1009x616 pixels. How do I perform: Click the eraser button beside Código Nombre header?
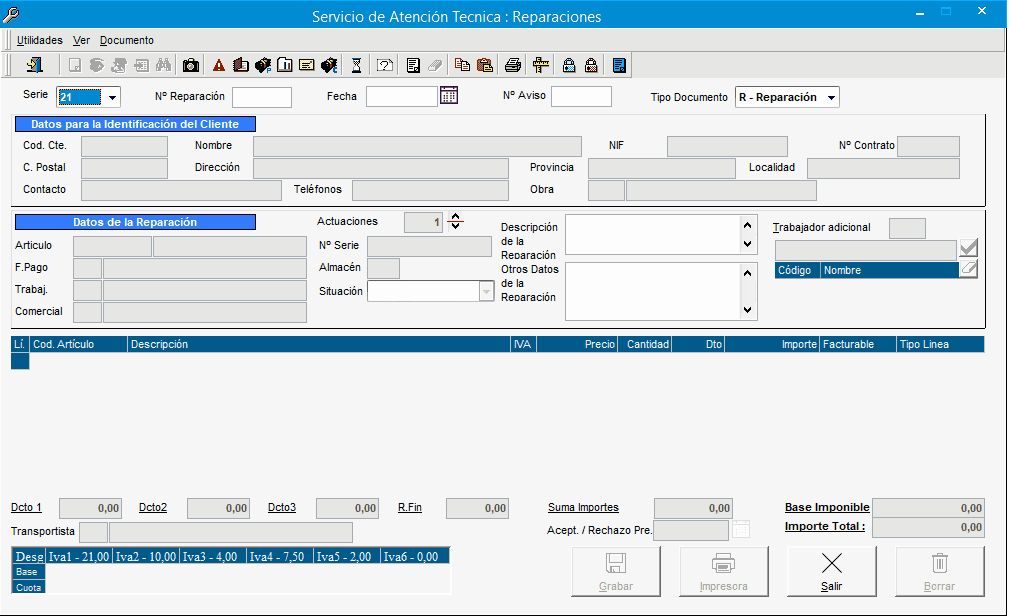[968, 270]
